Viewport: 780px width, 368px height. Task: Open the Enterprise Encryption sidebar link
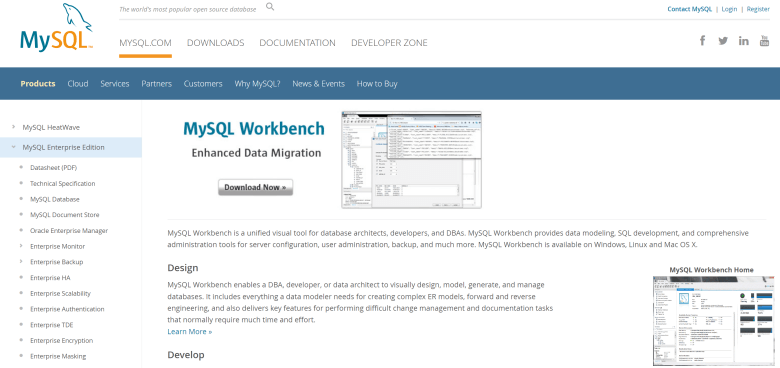(x=61, y=341)
